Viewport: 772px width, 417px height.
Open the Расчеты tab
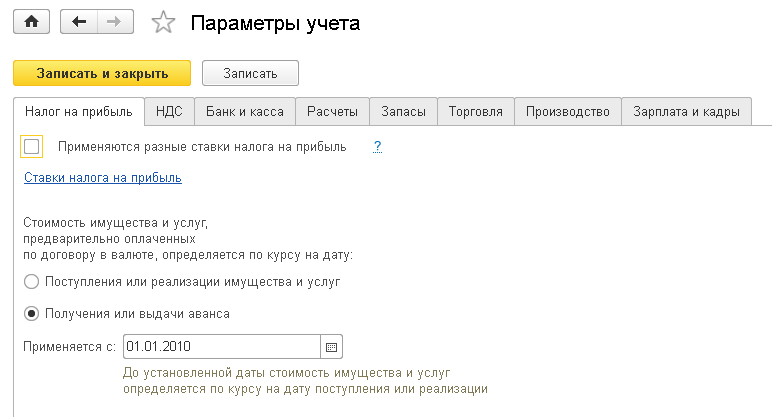pyautogui.click(x=333, y=112)
